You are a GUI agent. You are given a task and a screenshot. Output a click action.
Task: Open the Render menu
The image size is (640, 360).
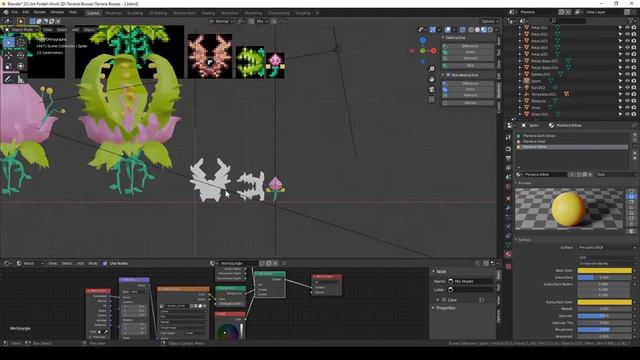coord(40,13)
